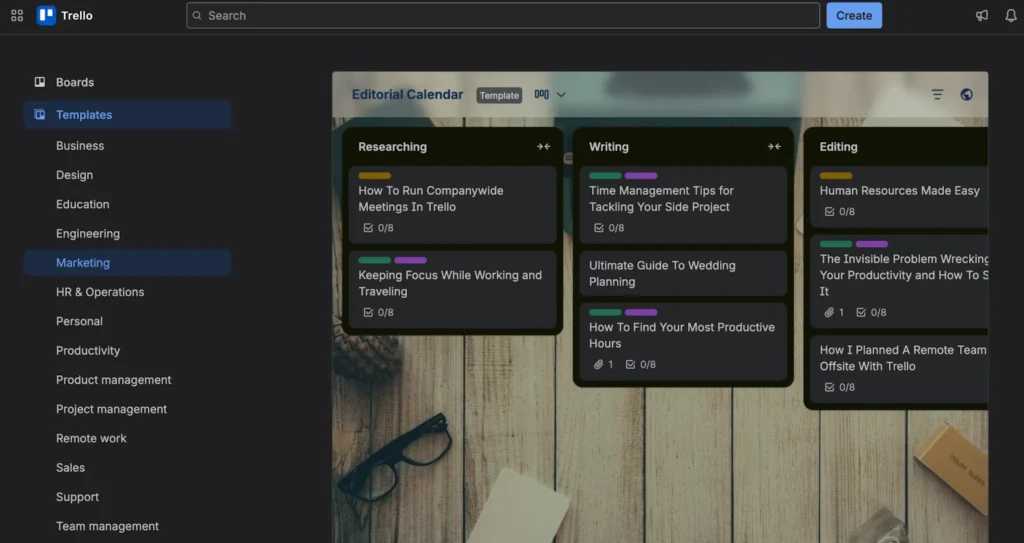Screen dimensions: 1024x543
Task: Click checklist icon on Companywide Meetings card
Action: 368,228
